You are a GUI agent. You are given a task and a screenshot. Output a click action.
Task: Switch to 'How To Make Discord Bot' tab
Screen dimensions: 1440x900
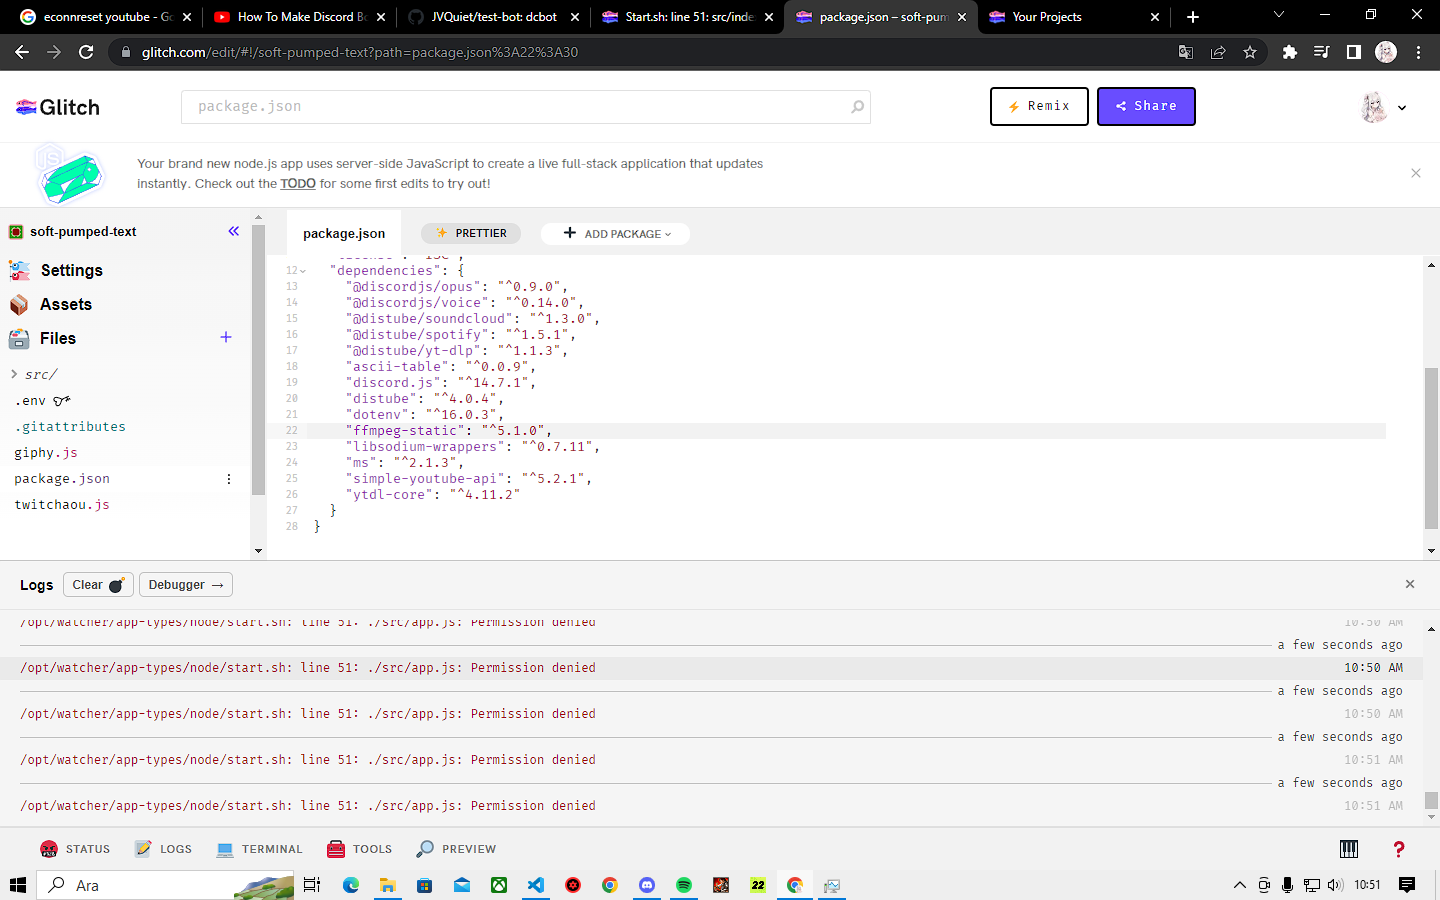click(x=300, y=17)
